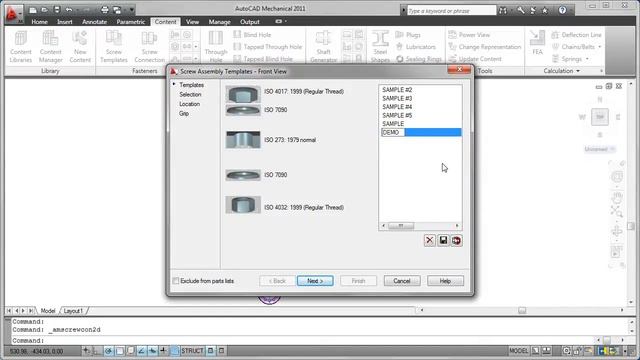Select Grip step in dialog sidebar
This screenshot has width=640, height=360.
pos(184,113)
